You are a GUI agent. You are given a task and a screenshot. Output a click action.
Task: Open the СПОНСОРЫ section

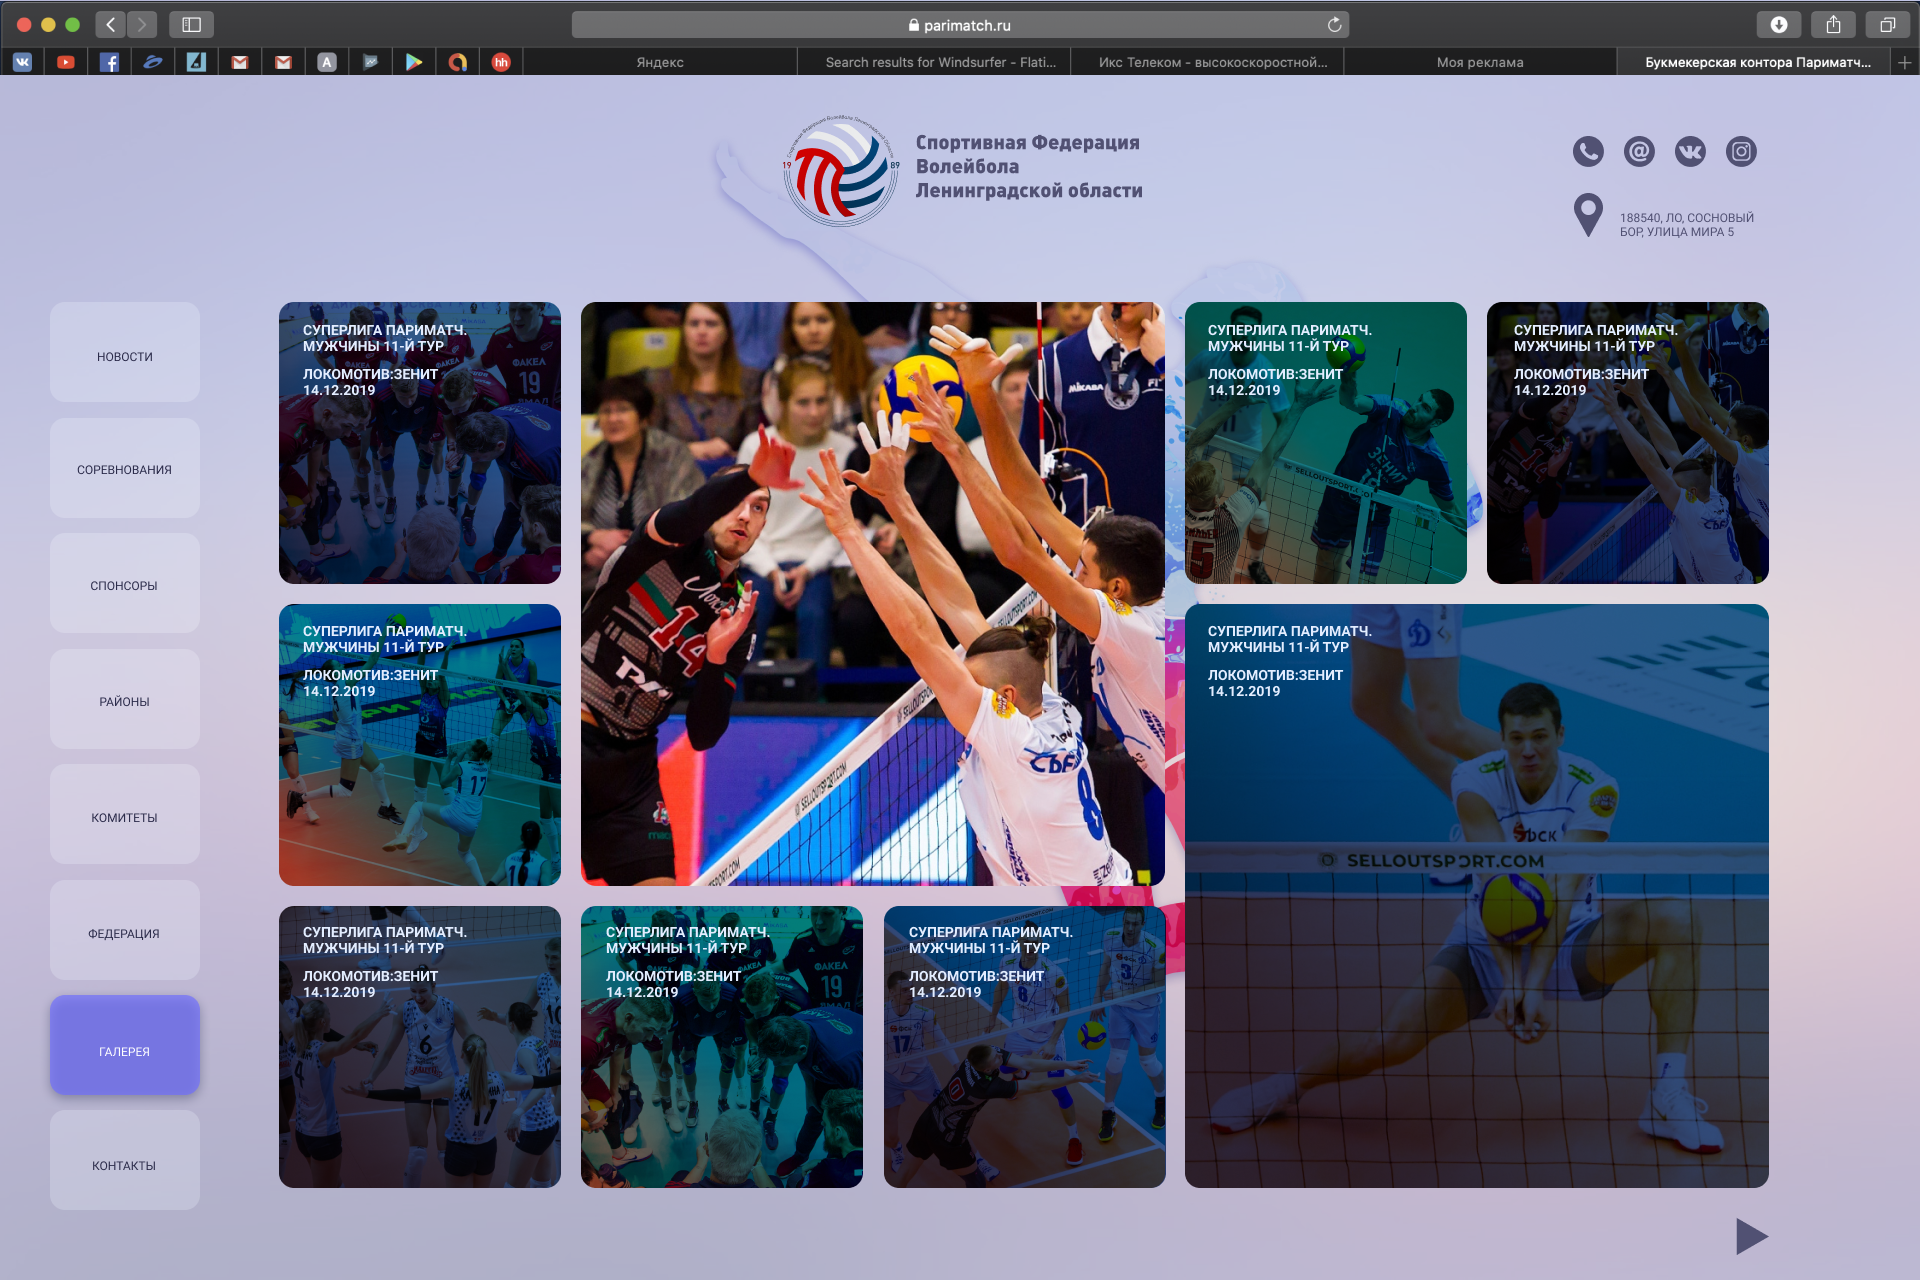tap(125, 583)
